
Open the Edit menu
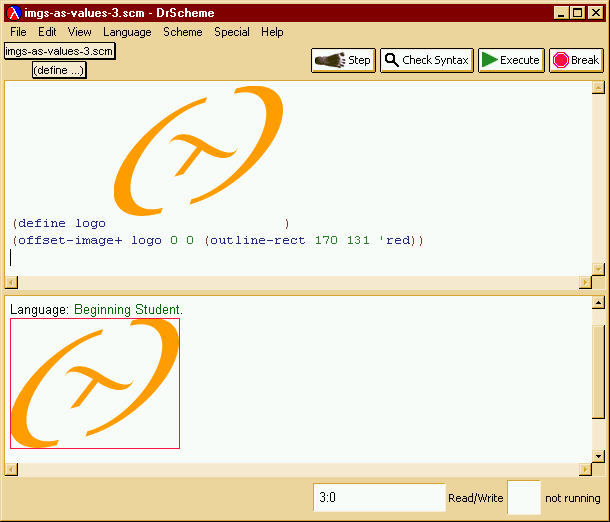click(x=47, y=32)
